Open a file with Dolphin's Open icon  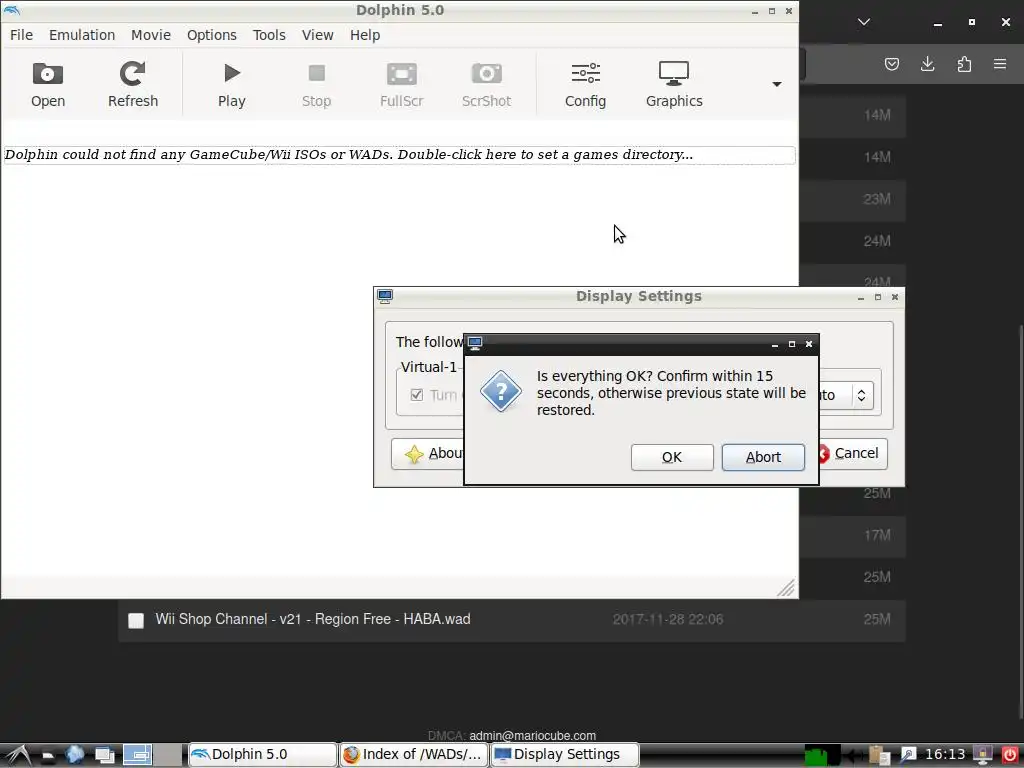click(48, 84)
